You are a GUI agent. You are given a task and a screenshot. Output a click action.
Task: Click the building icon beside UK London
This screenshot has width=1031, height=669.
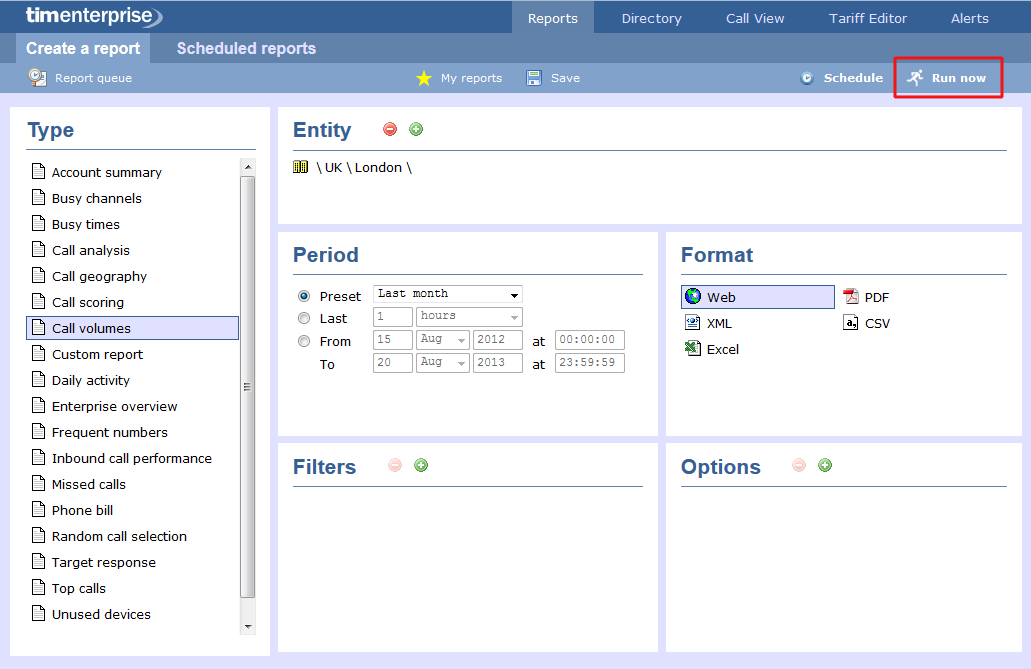[300, 167]
